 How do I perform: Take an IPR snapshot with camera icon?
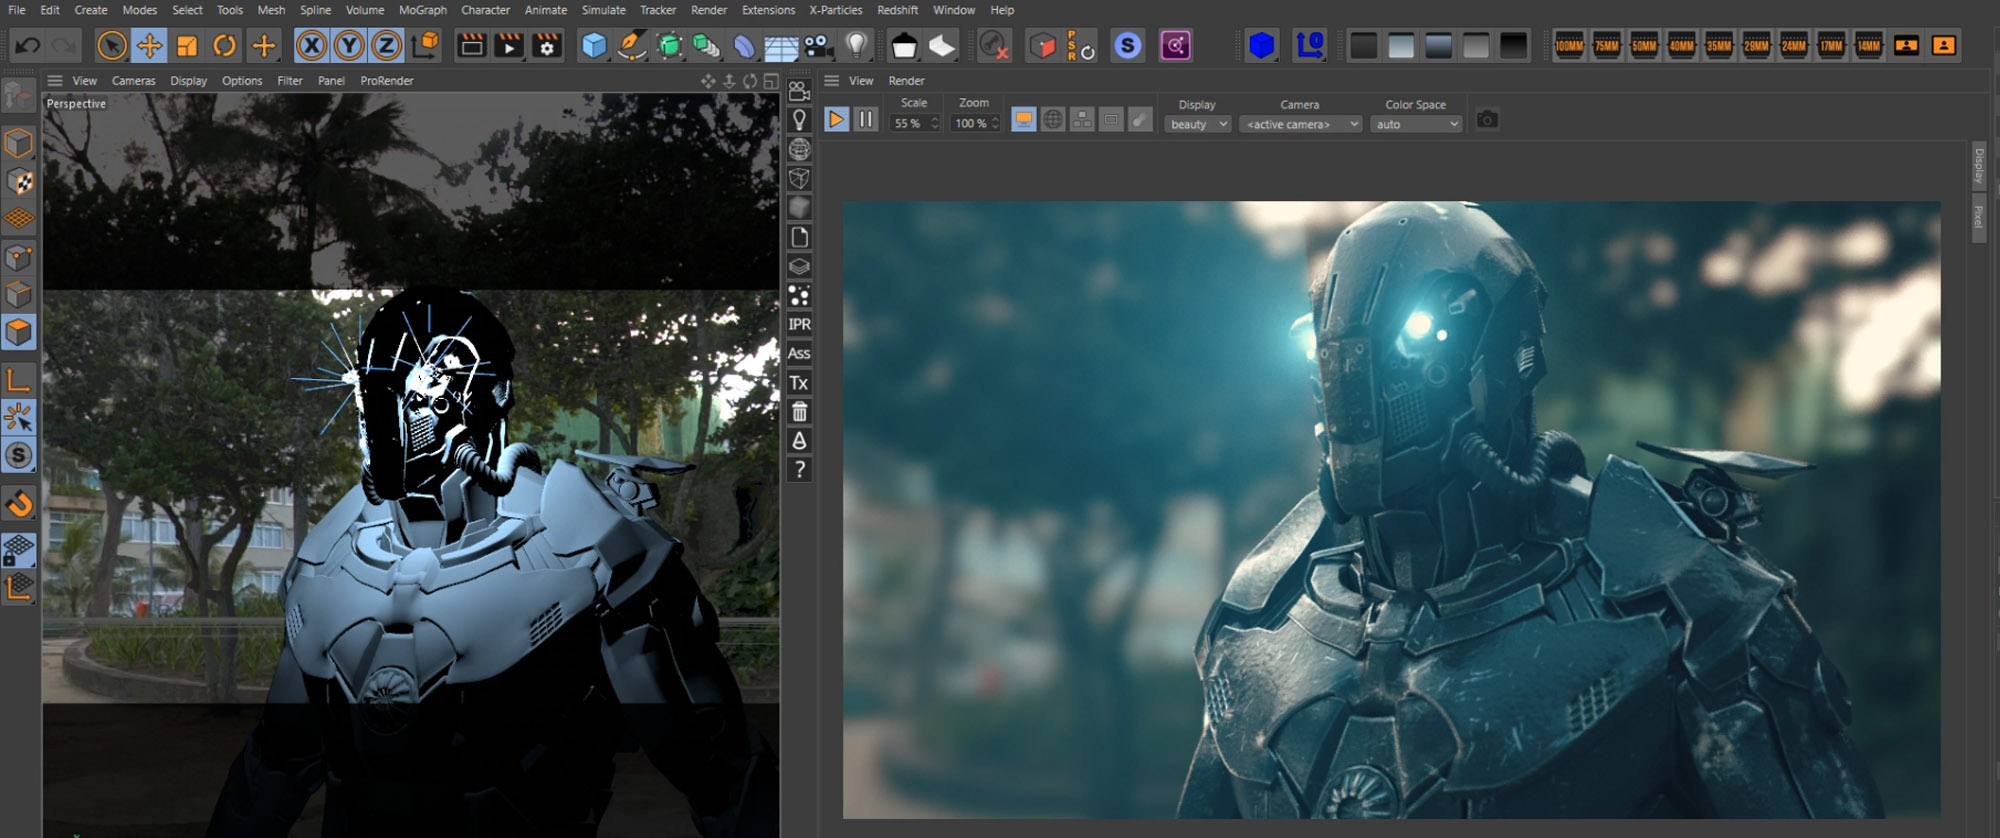(1487, 120)
